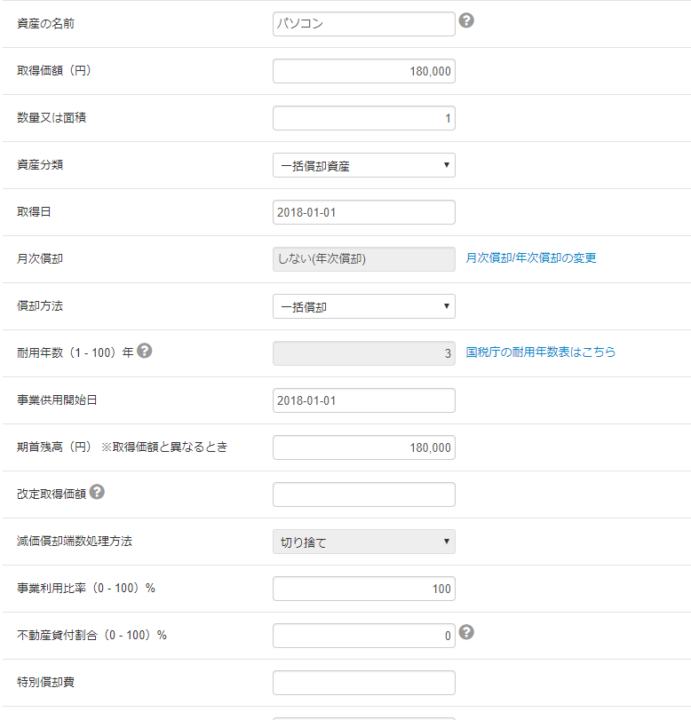
Task: Expand the 償却方法 dropdown
Action: tap(364, 306)
